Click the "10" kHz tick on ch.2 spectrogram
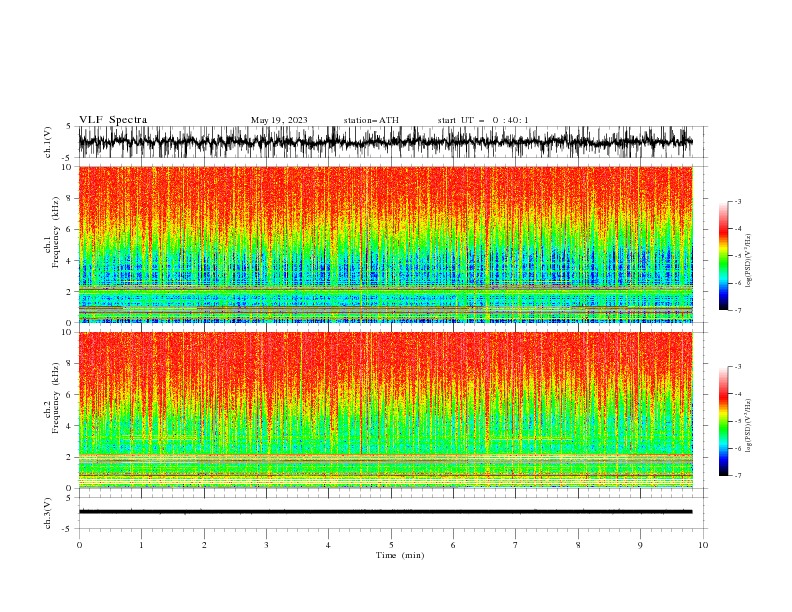The image size is (792, 612). (67, 332)
